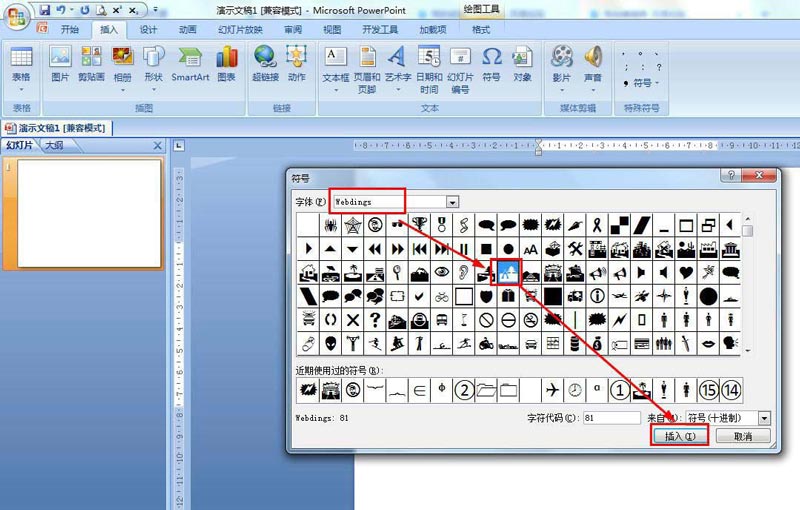Image resolution: width=800 pixels, height=510 pixels.
Task: Select the spider symbol in Webdings grid
Action: [x=330, y=224]
